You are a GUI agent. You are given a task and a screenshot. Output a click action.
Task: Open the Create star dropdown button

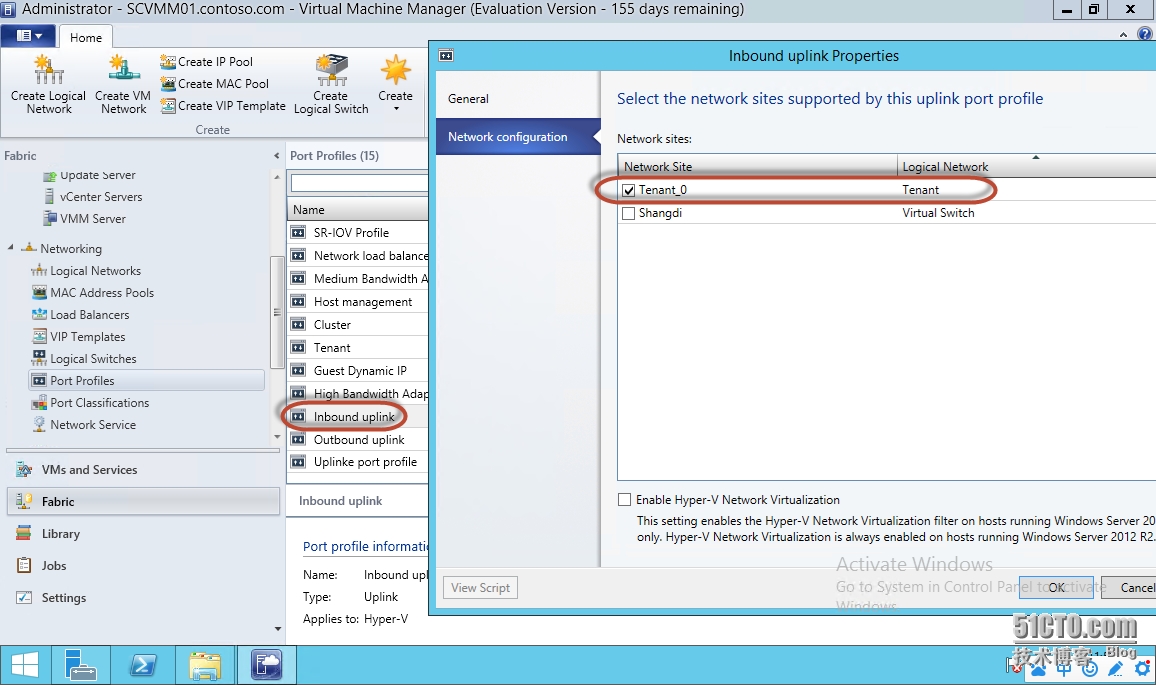396,84
